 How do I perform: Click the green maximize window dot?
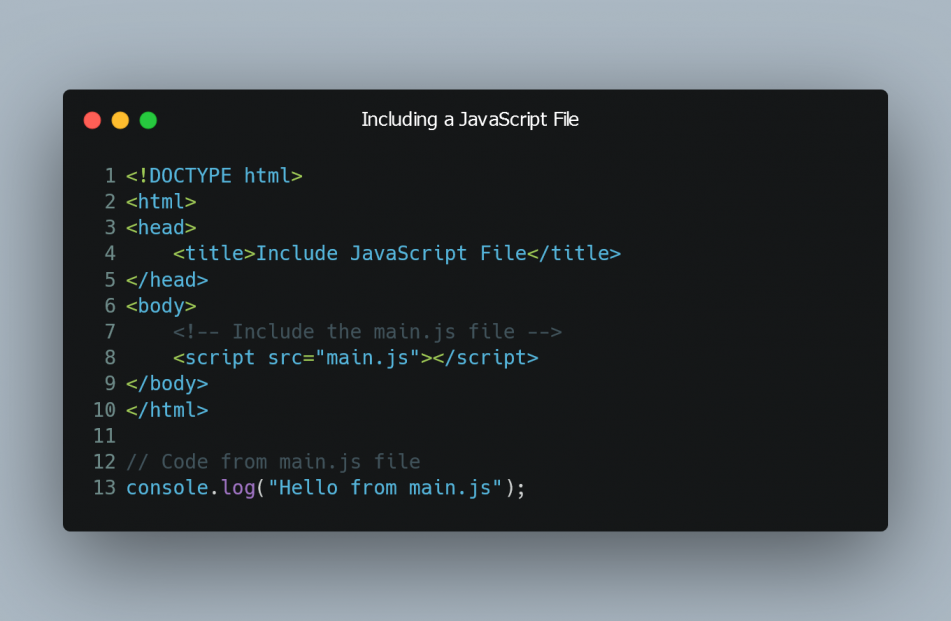point(148,120)
